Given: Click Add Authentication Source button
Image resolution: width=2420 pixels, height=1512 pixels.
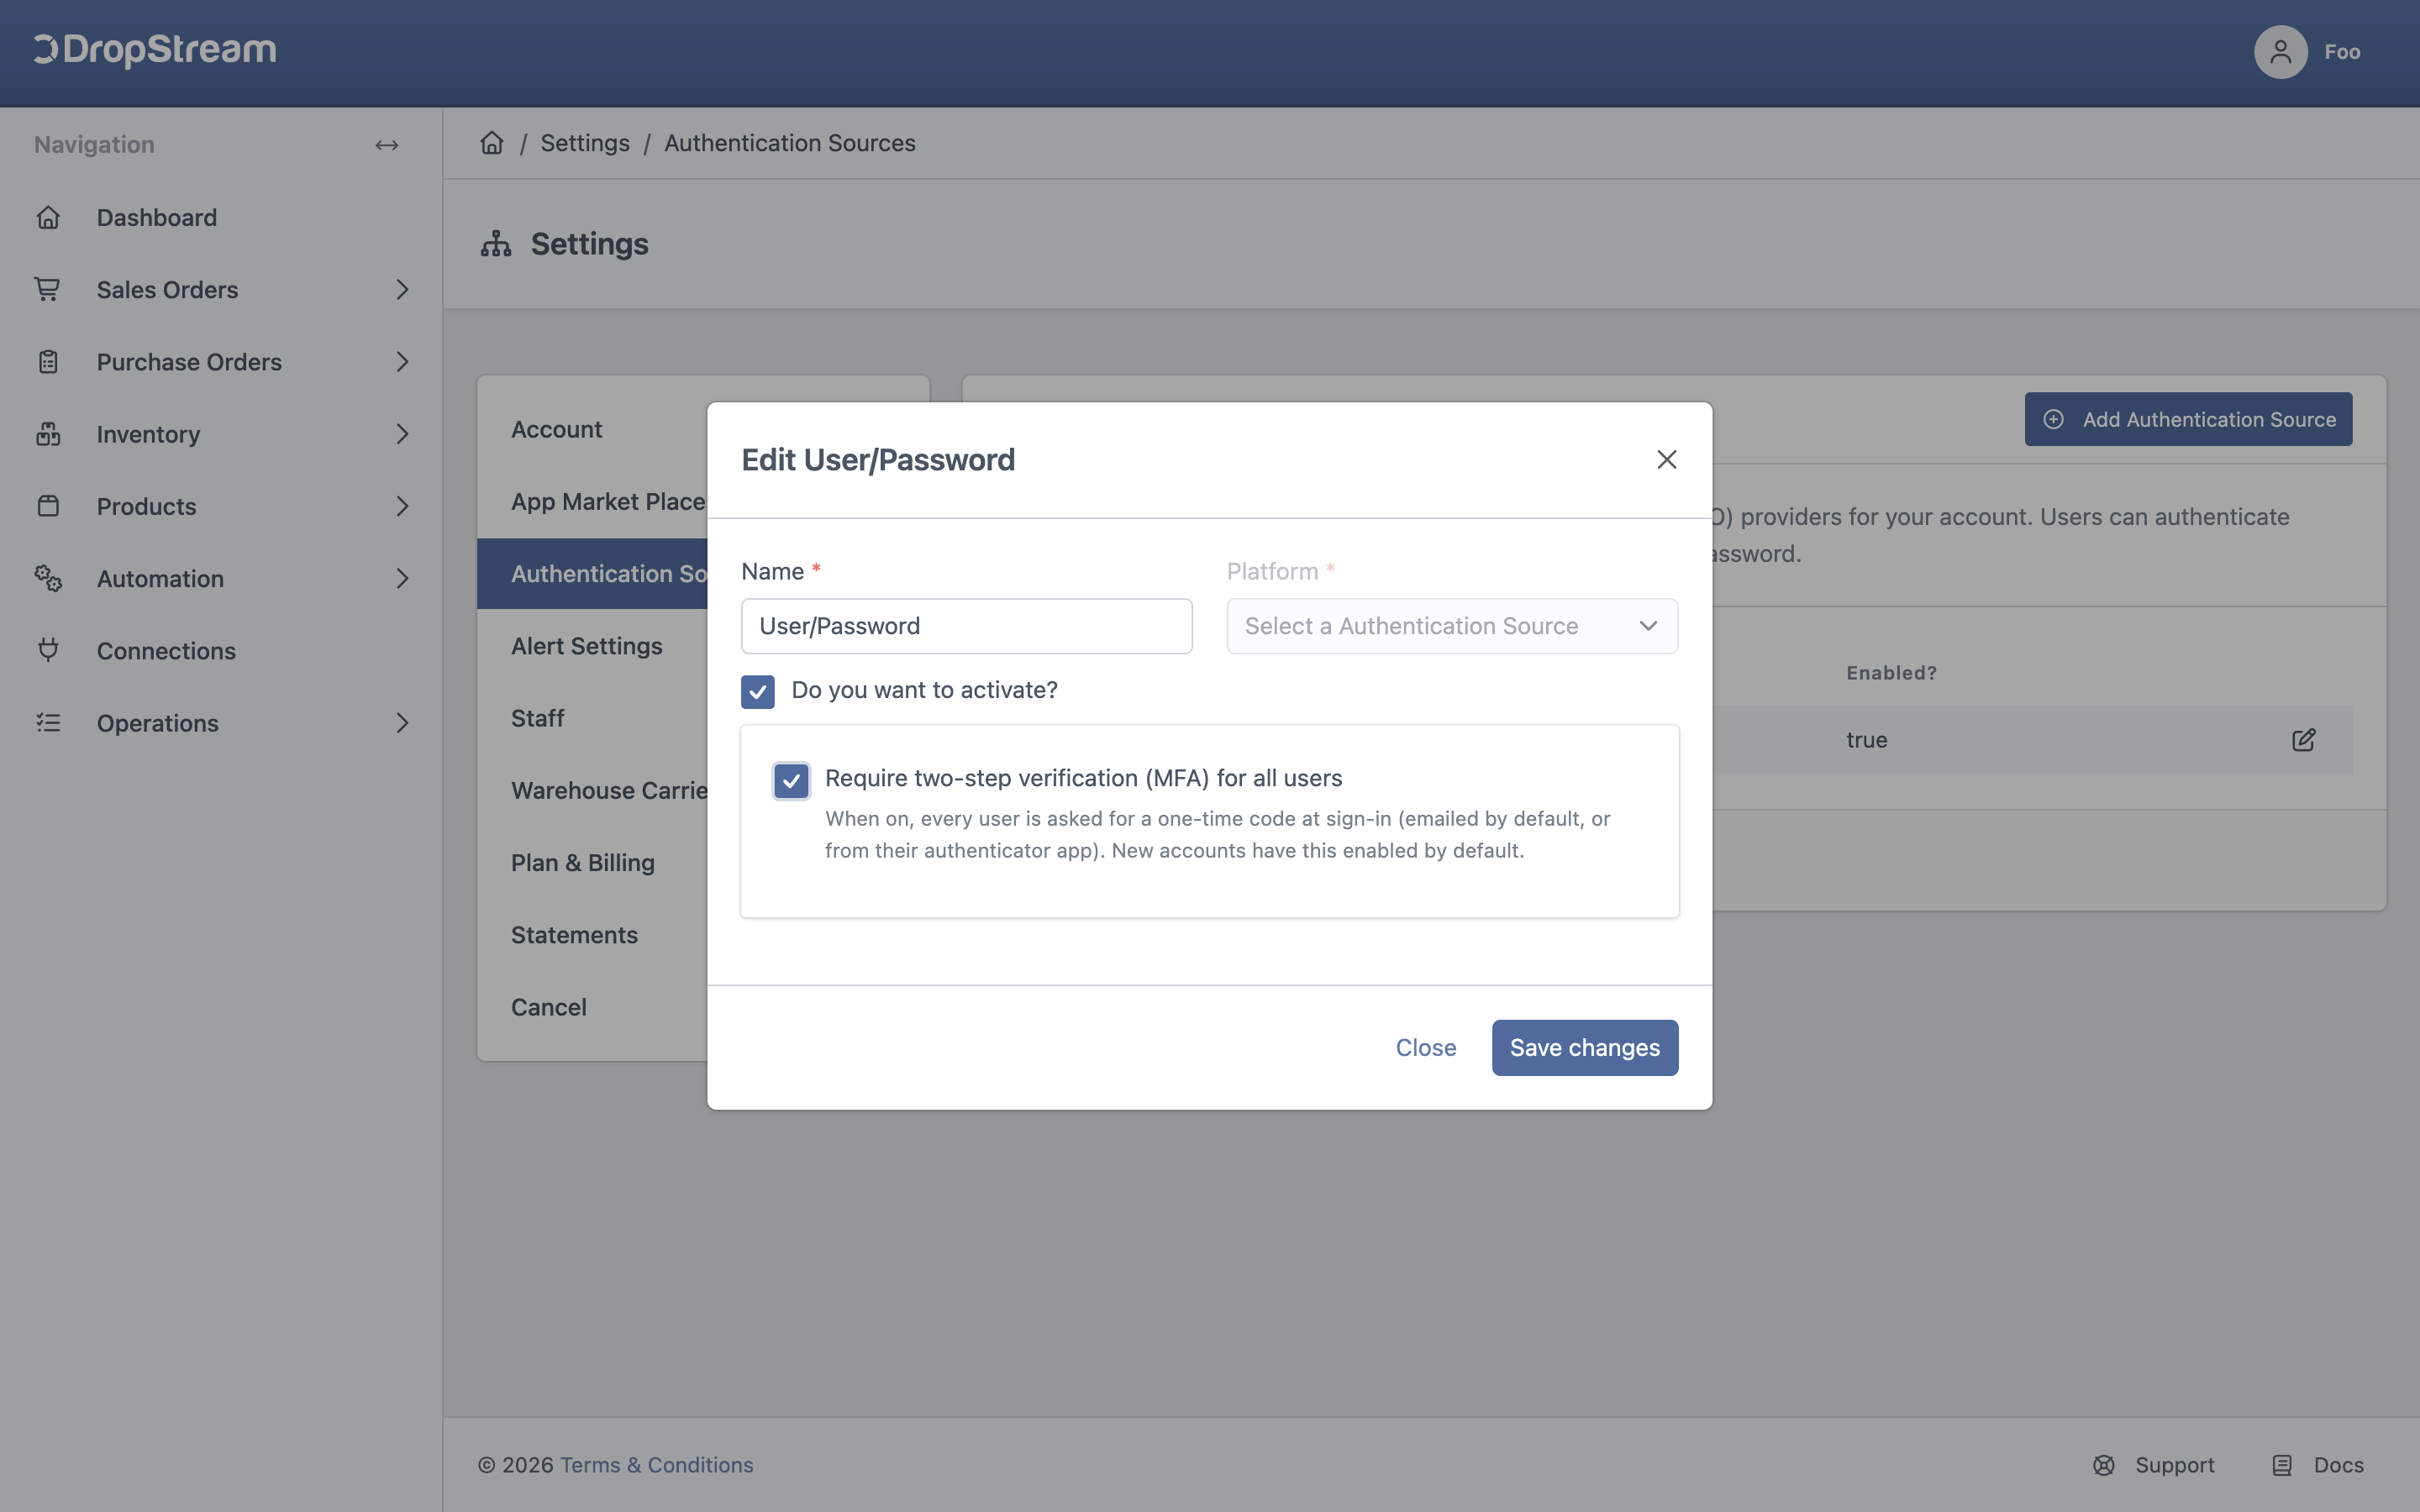Looking at the screenshot, I should [2188, 419].
